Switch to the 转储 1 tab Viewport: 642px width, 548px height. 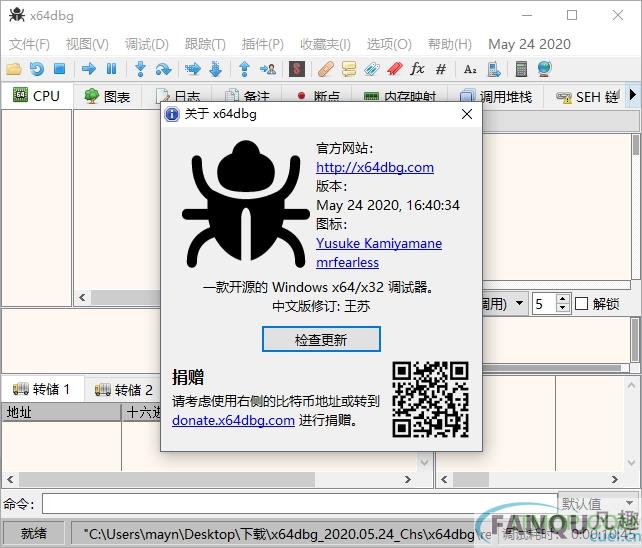click(x=43, y=389)
